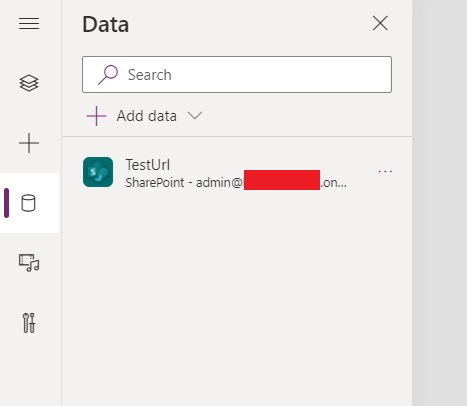This screenshot has height=406, width=467.
Task: Focus the Search data field
Action: point(237,75)
